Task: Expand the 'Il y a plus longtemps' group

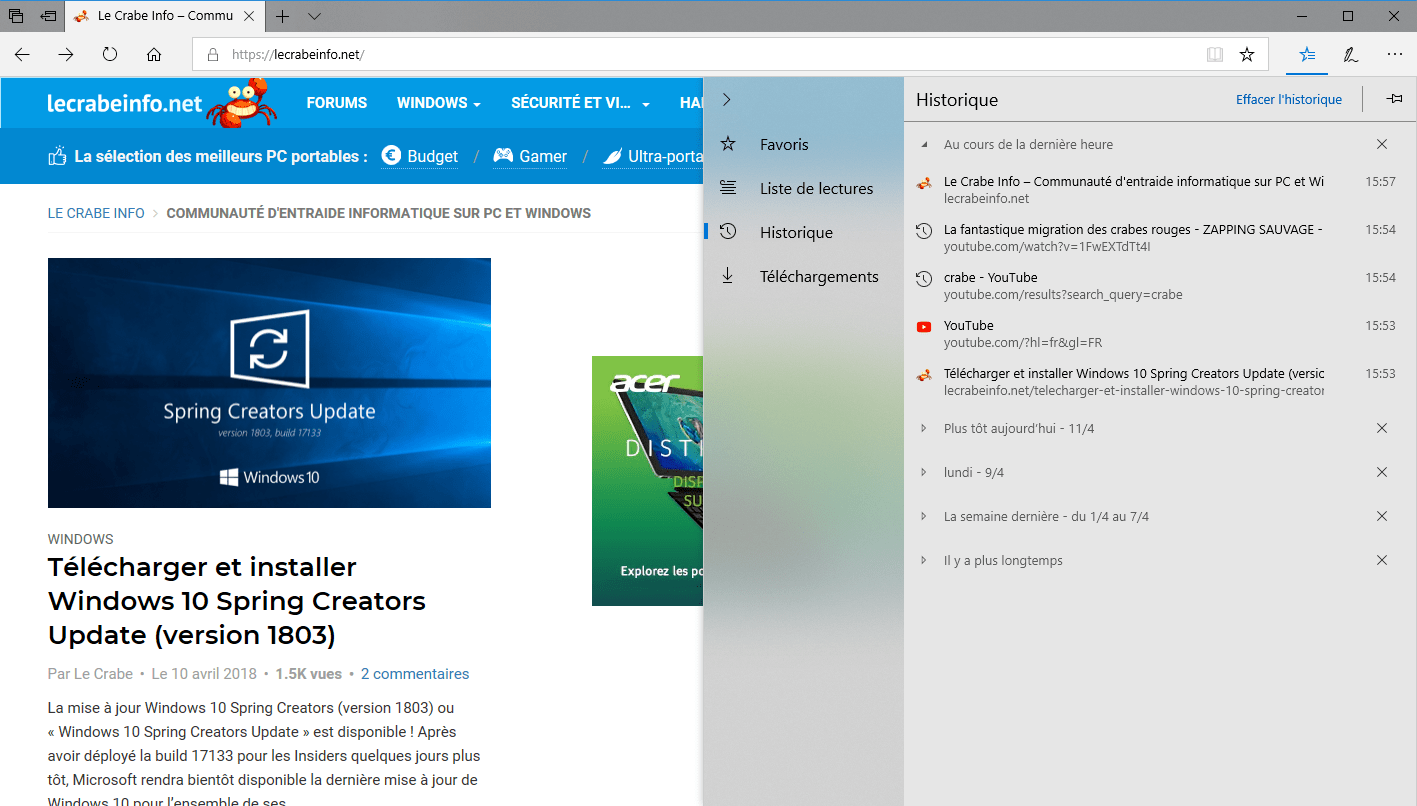Action: [924, 560]
